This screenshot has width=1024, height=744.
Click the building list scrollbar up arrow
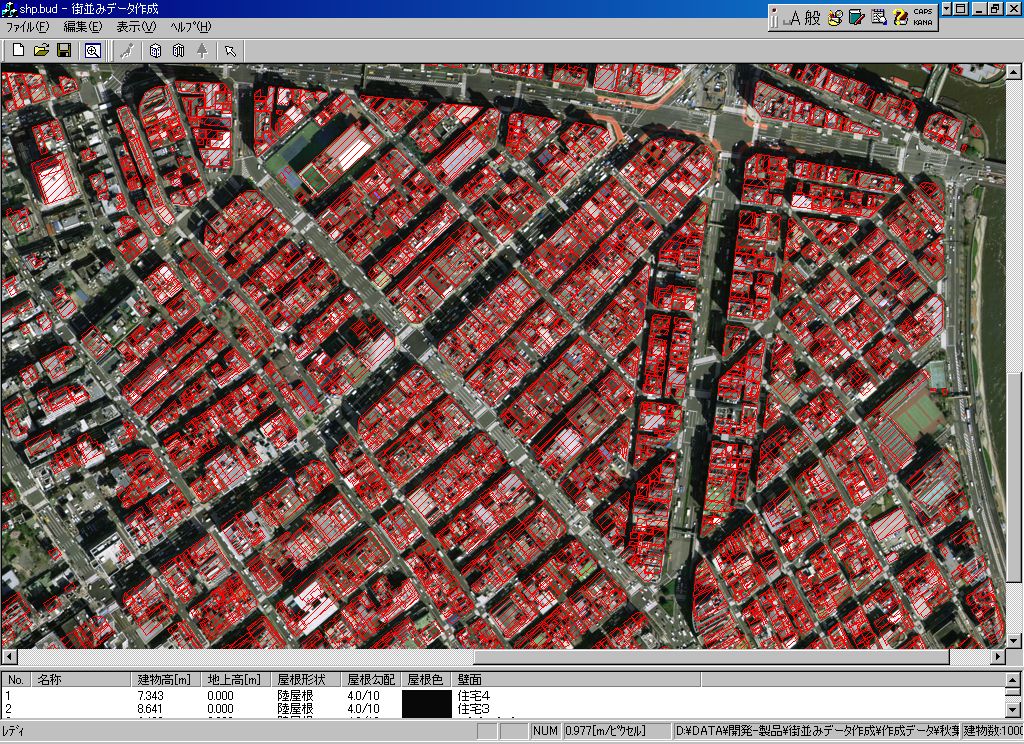coord(1013,680)
